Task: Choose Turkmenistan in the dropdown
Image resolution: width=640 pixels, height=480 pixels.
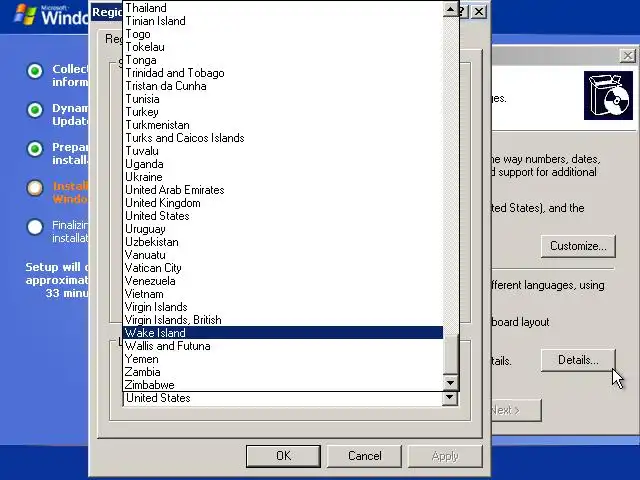Action: click(282, 125)
